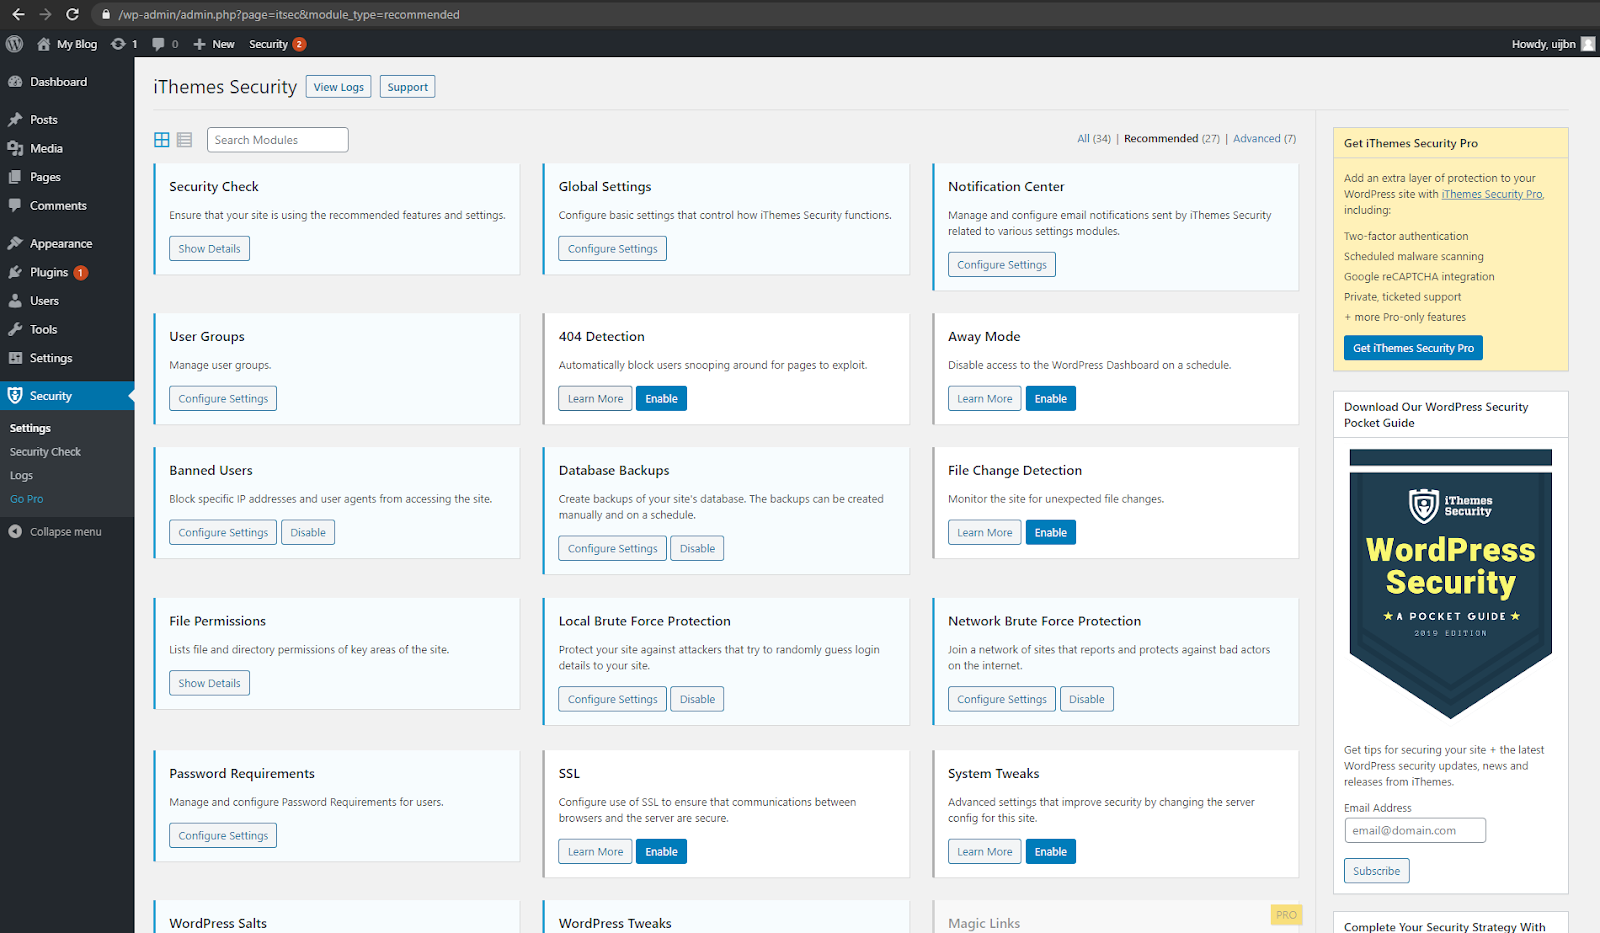
Task: Open Security Check submenu item
Action: (x=45, y=452)
